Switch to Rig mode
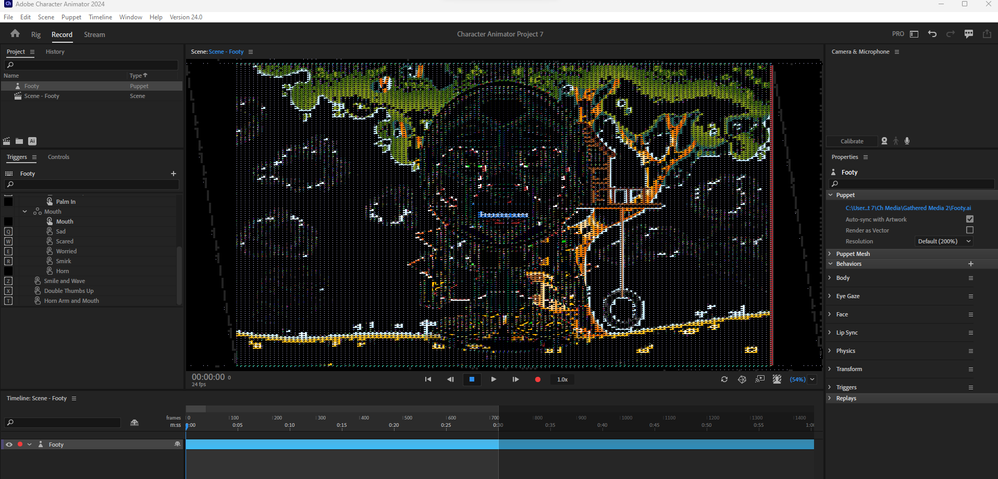This screenshot has width=998, height=479. (36, 34)
